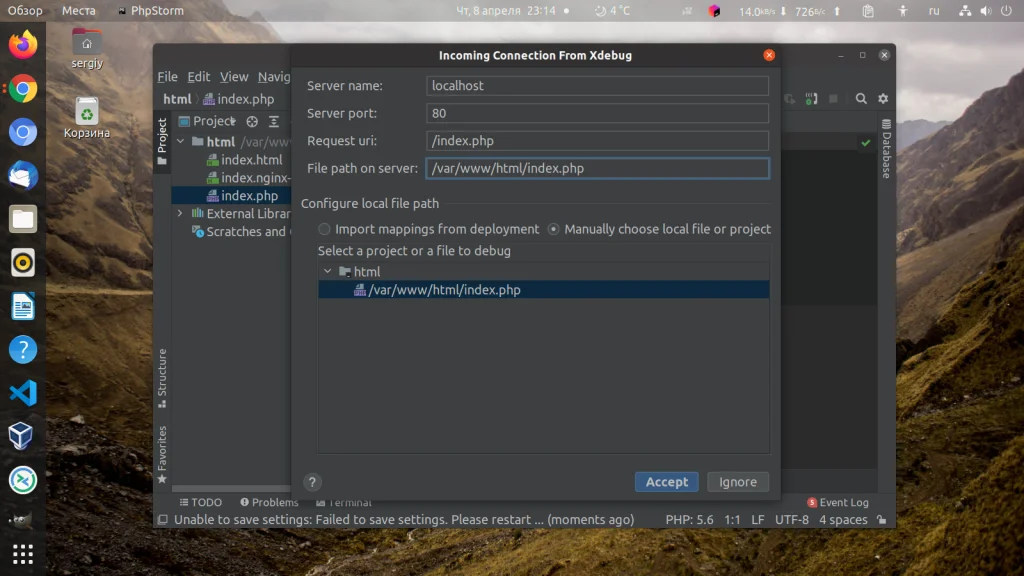1024x576 pixels.
Task: Launch Firefox from the dock
Action: point(22,44)
